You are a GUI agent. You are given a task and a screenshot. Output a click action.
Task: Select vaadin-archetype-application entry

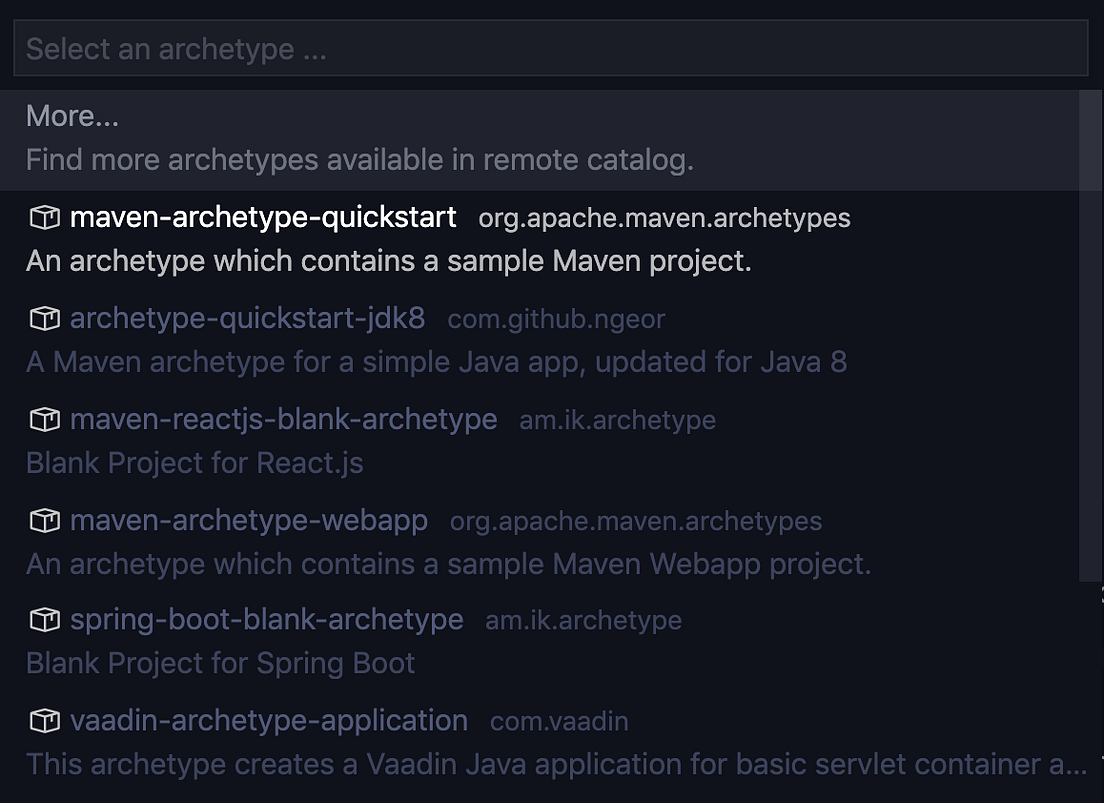coord(268,721)
